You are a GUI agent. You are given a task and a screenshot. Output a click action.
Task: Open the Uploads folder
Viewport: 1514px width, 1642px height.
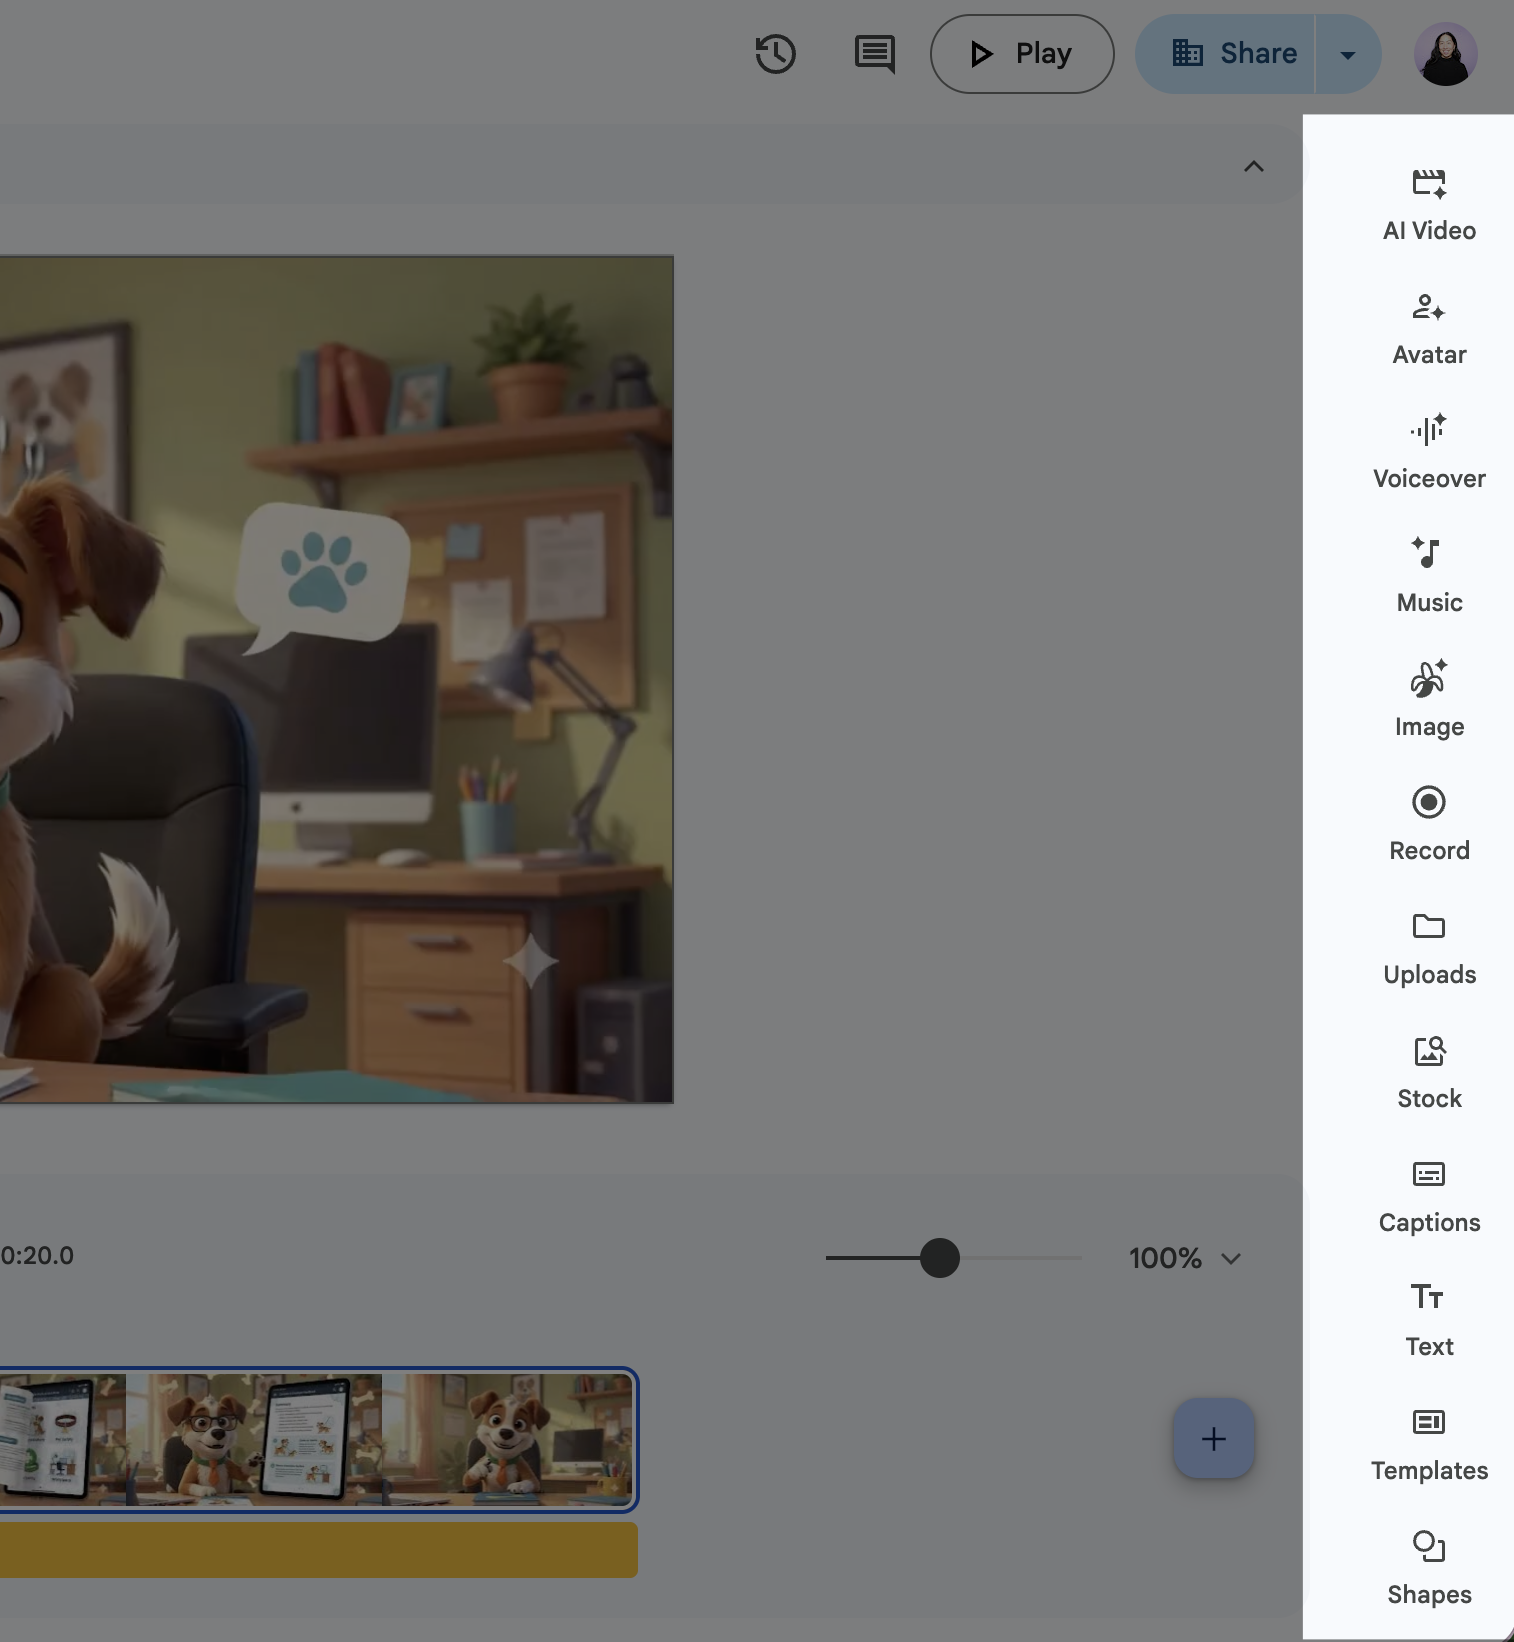[1429, 949]
